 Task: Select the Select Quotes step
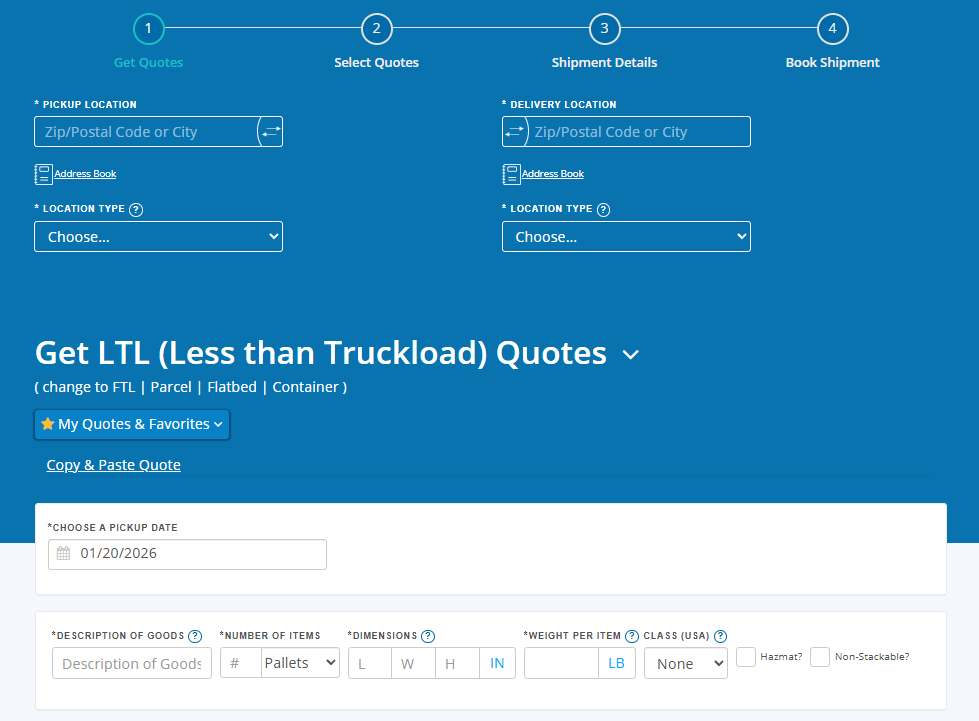tap(376, 29)
